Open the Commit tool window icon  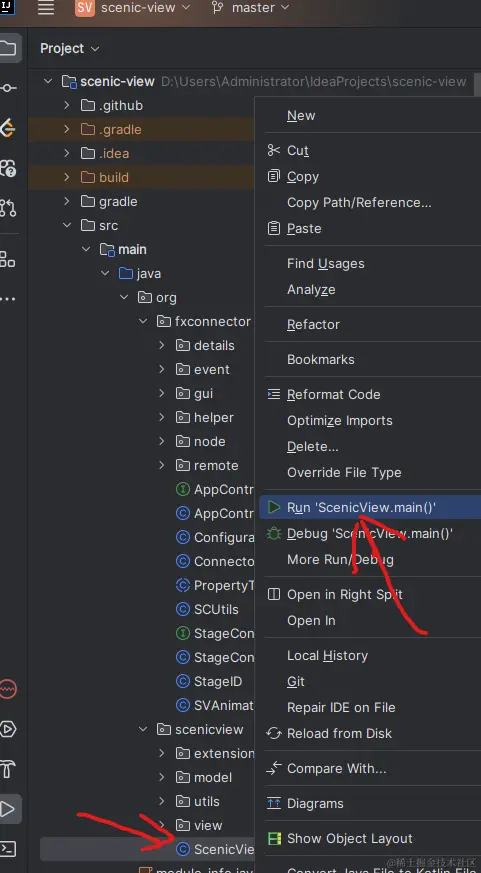pyautogui.click(x=8, y=88)
